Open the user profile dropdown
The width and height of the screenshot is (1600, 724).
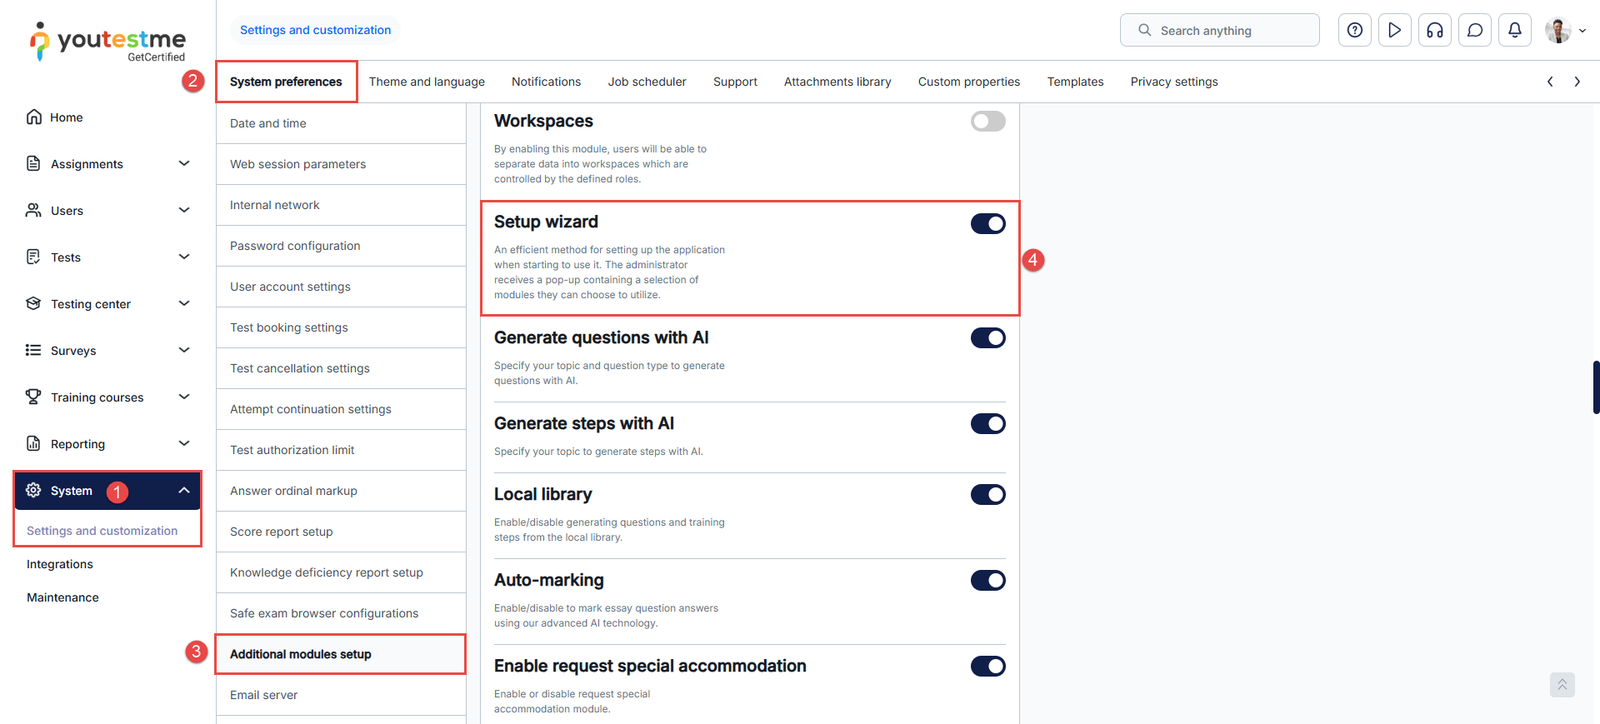coord(1565,30)
